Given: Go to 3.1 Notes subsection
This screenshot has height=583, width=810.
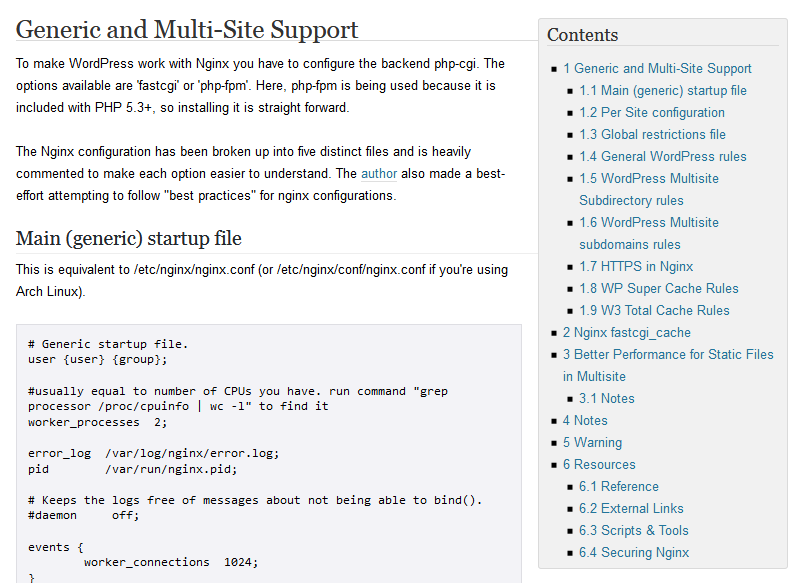Looking at the screenshot, I should coord(606,399).
